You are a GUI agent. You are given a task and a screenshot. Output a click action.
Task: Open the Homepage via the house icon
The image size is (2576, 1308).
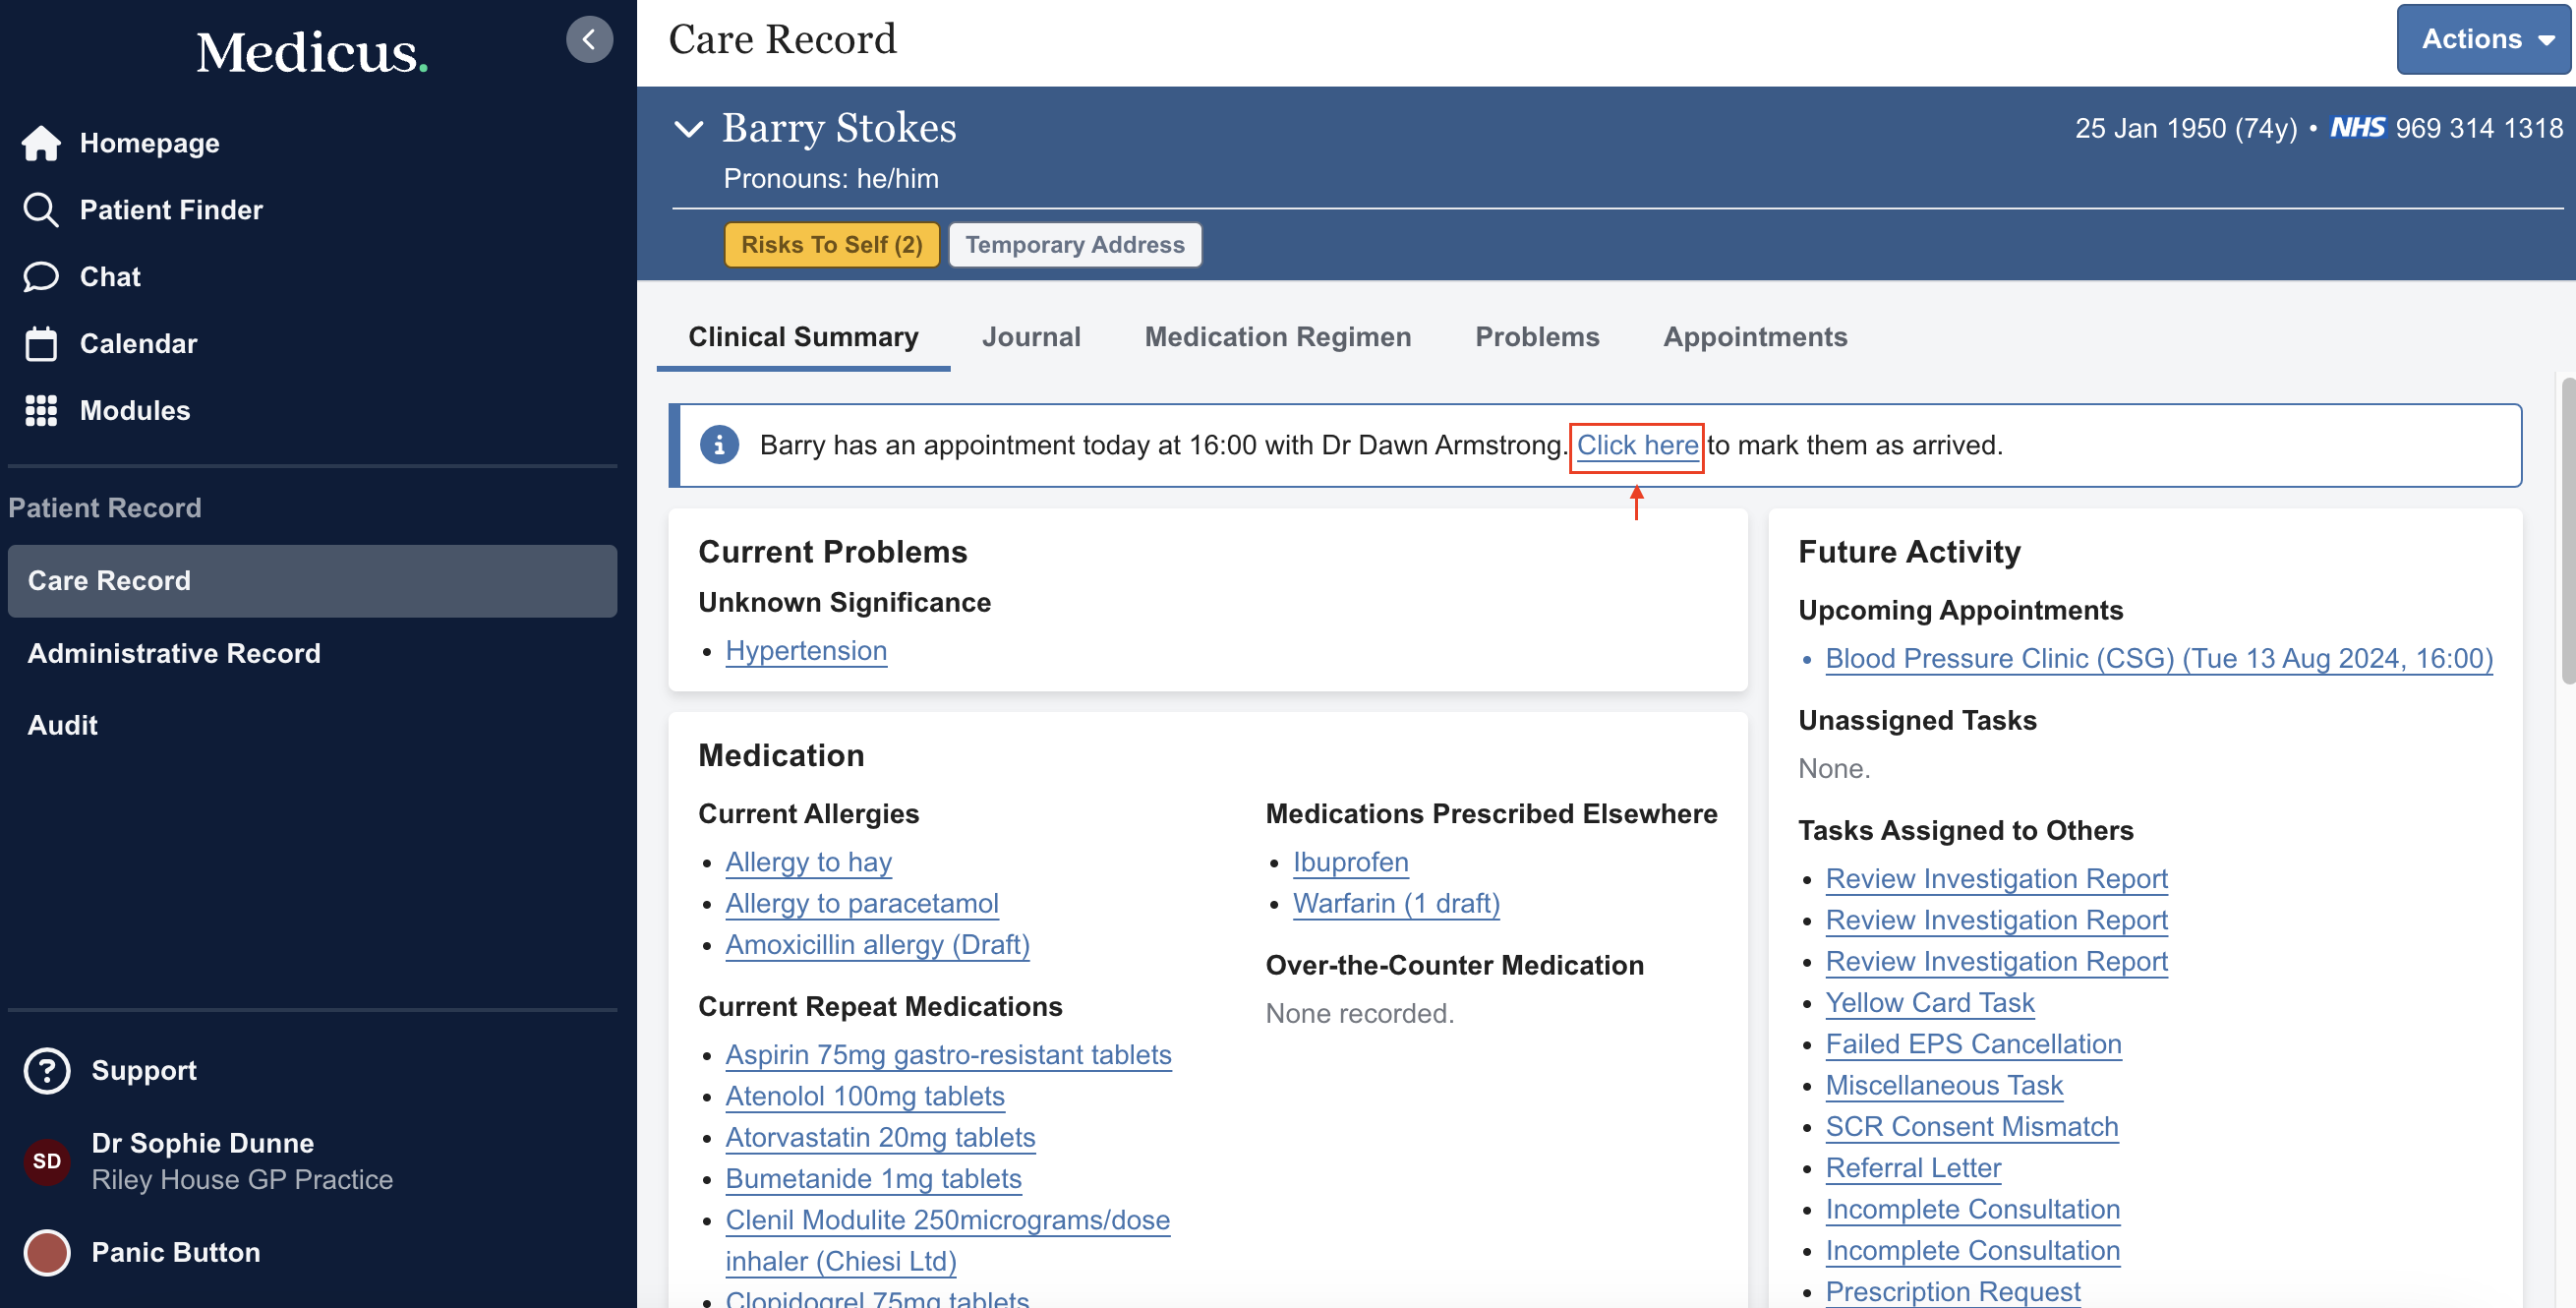(41, 142)
